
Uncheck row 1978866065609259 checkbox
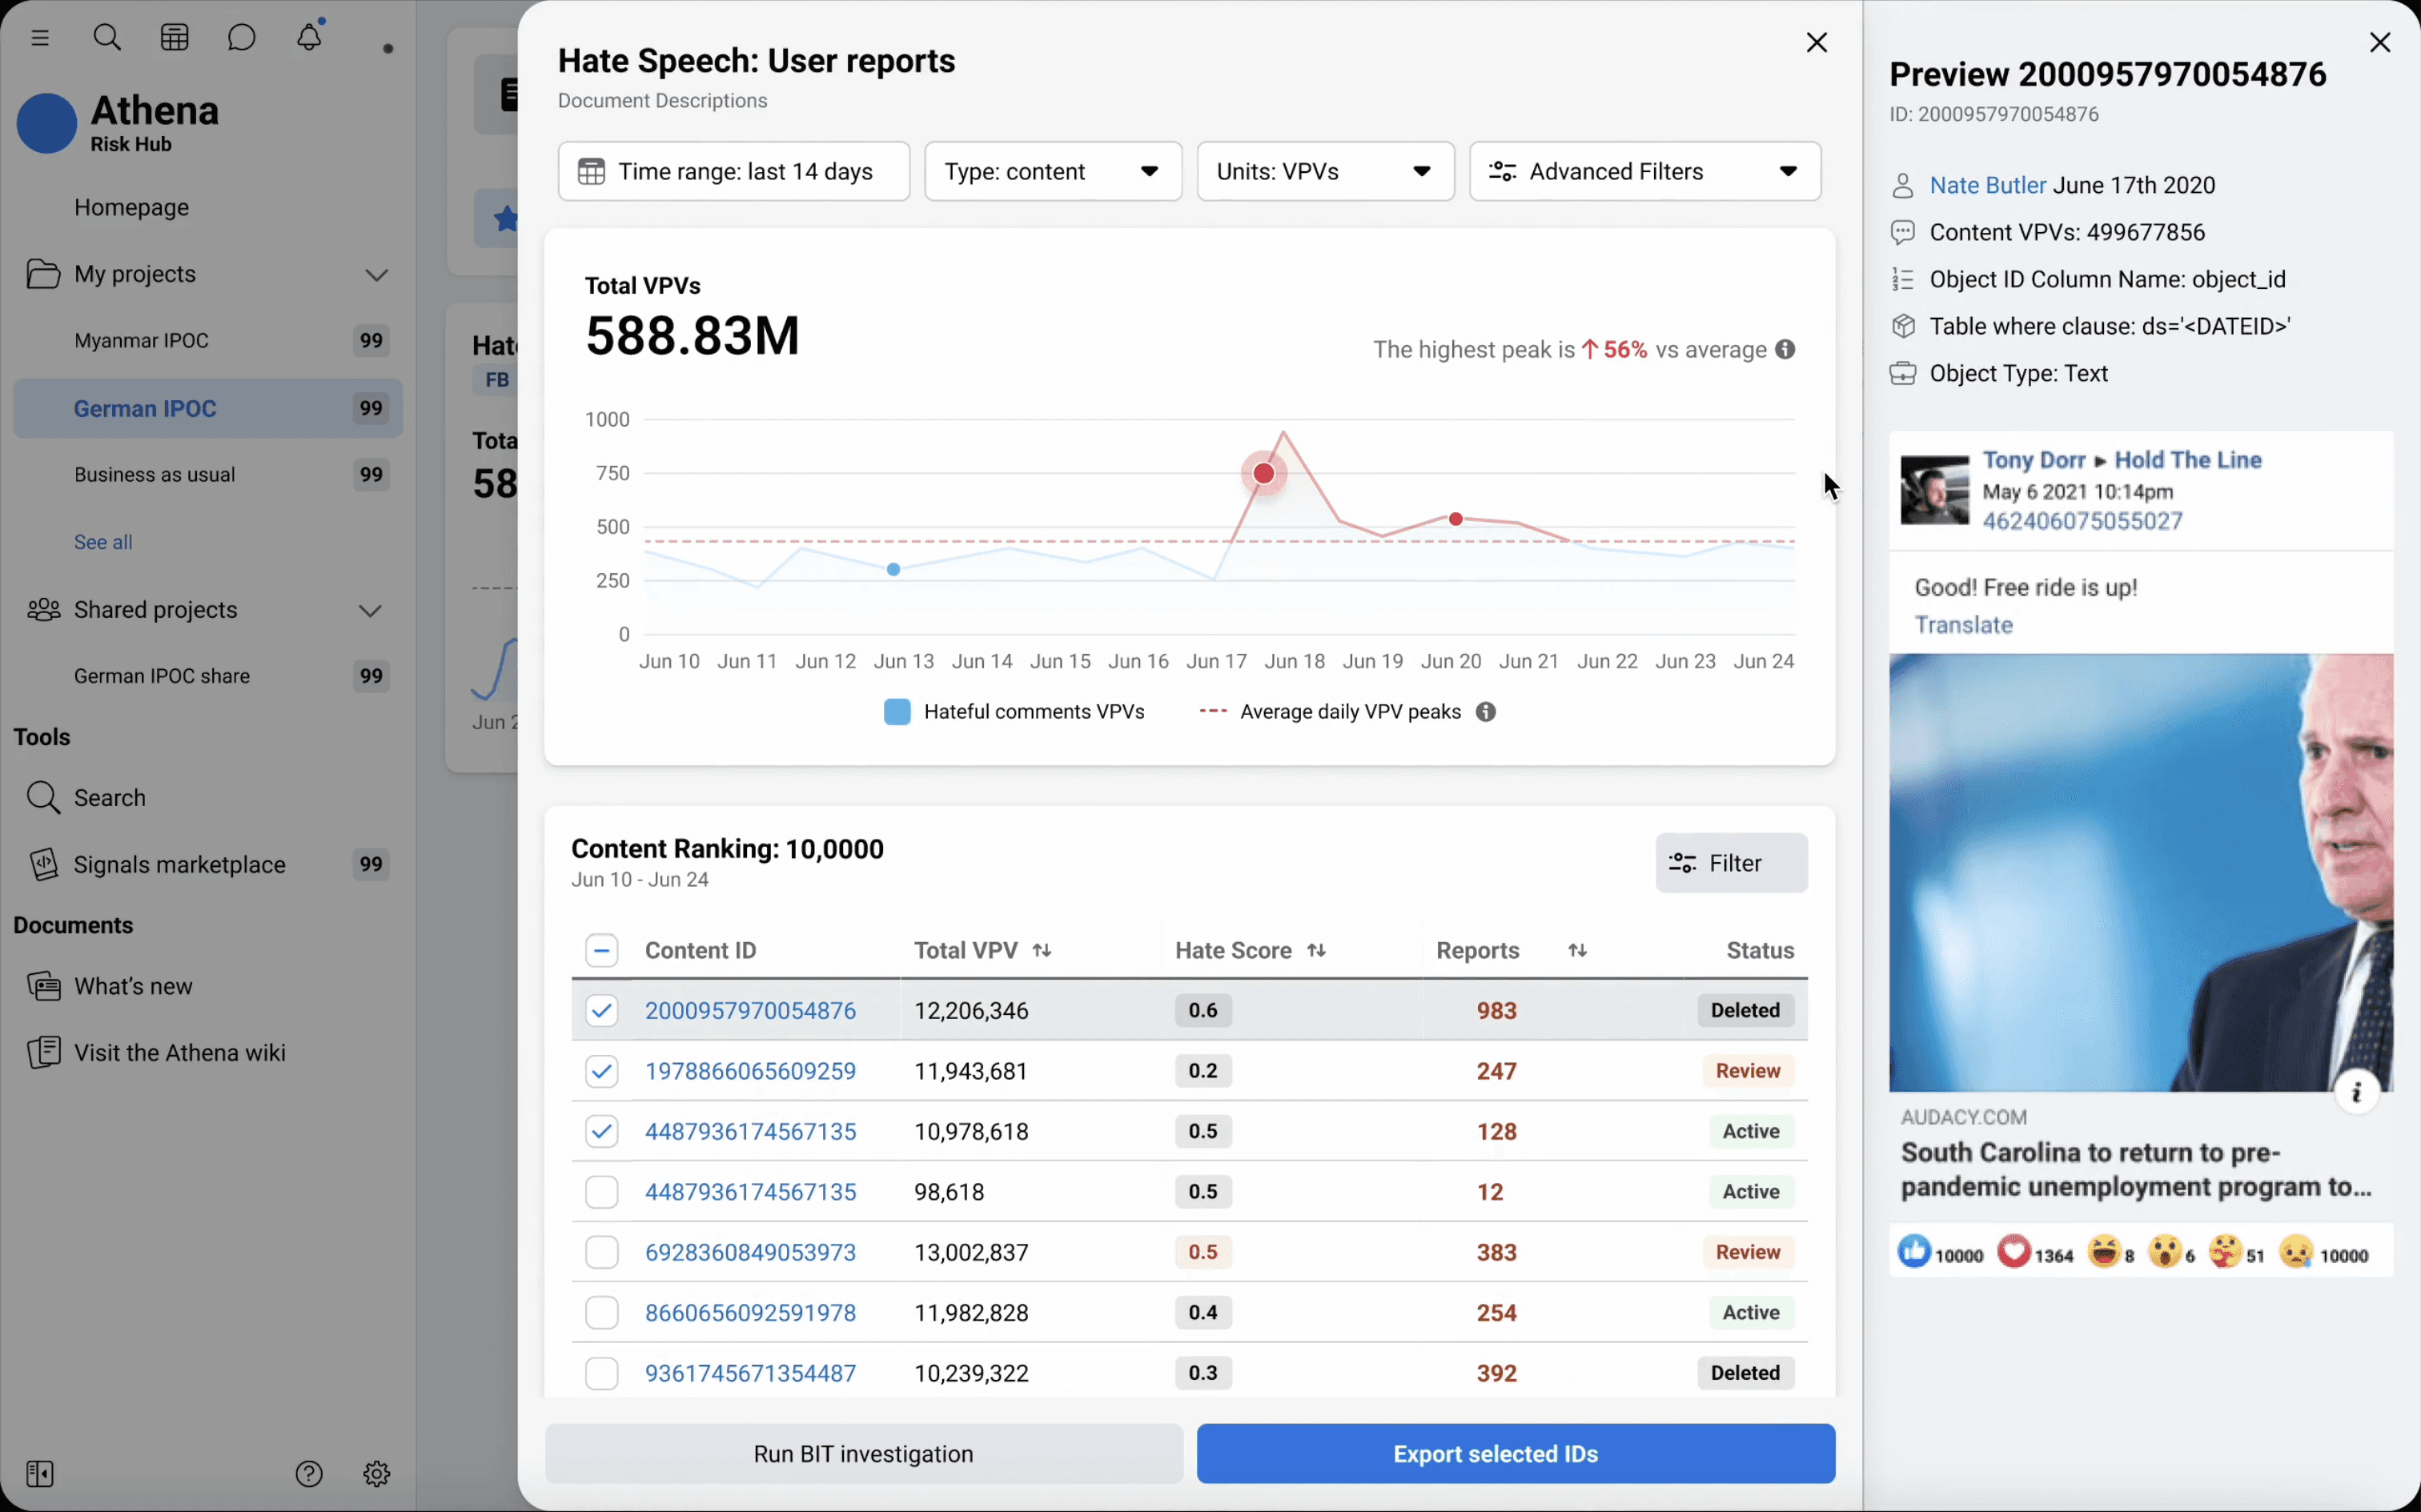pyautogui.click(x=601, y=1071)
